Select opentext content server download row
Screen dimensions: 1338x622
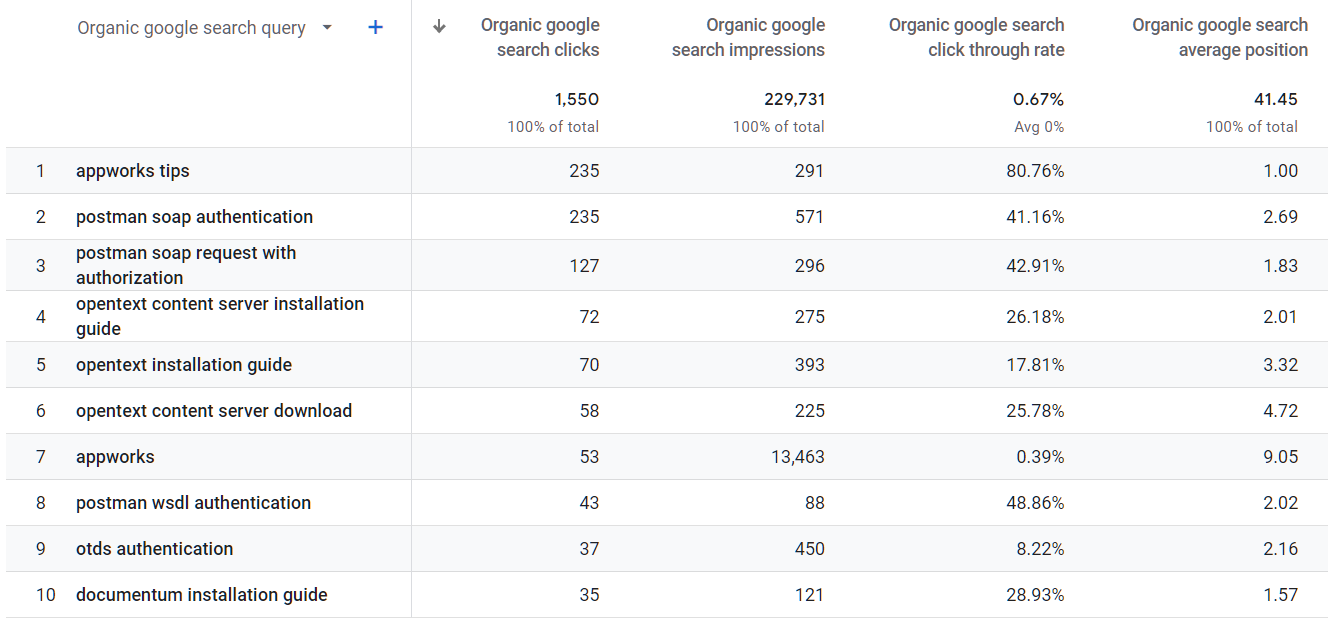click(667, 411)
